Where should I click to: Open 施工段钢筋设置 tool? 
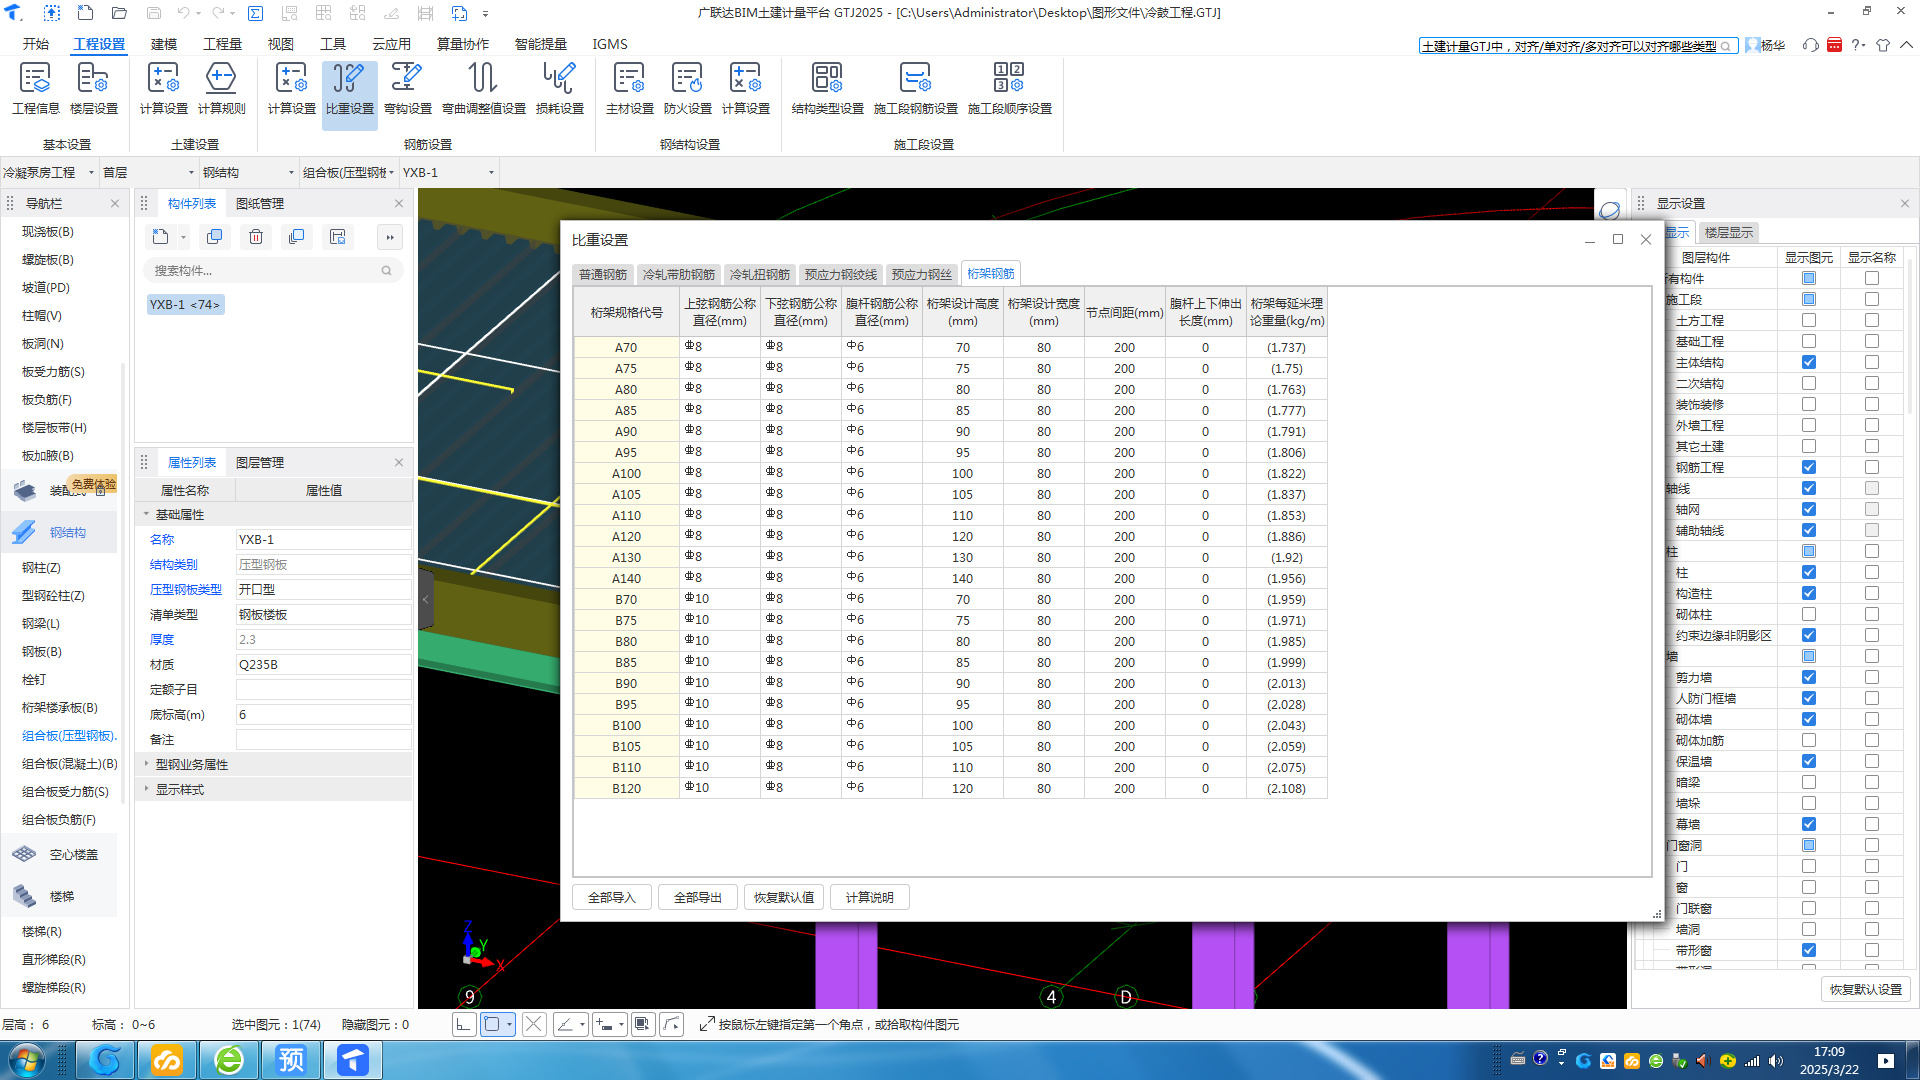pyautogui.click(x=915, y=88)
